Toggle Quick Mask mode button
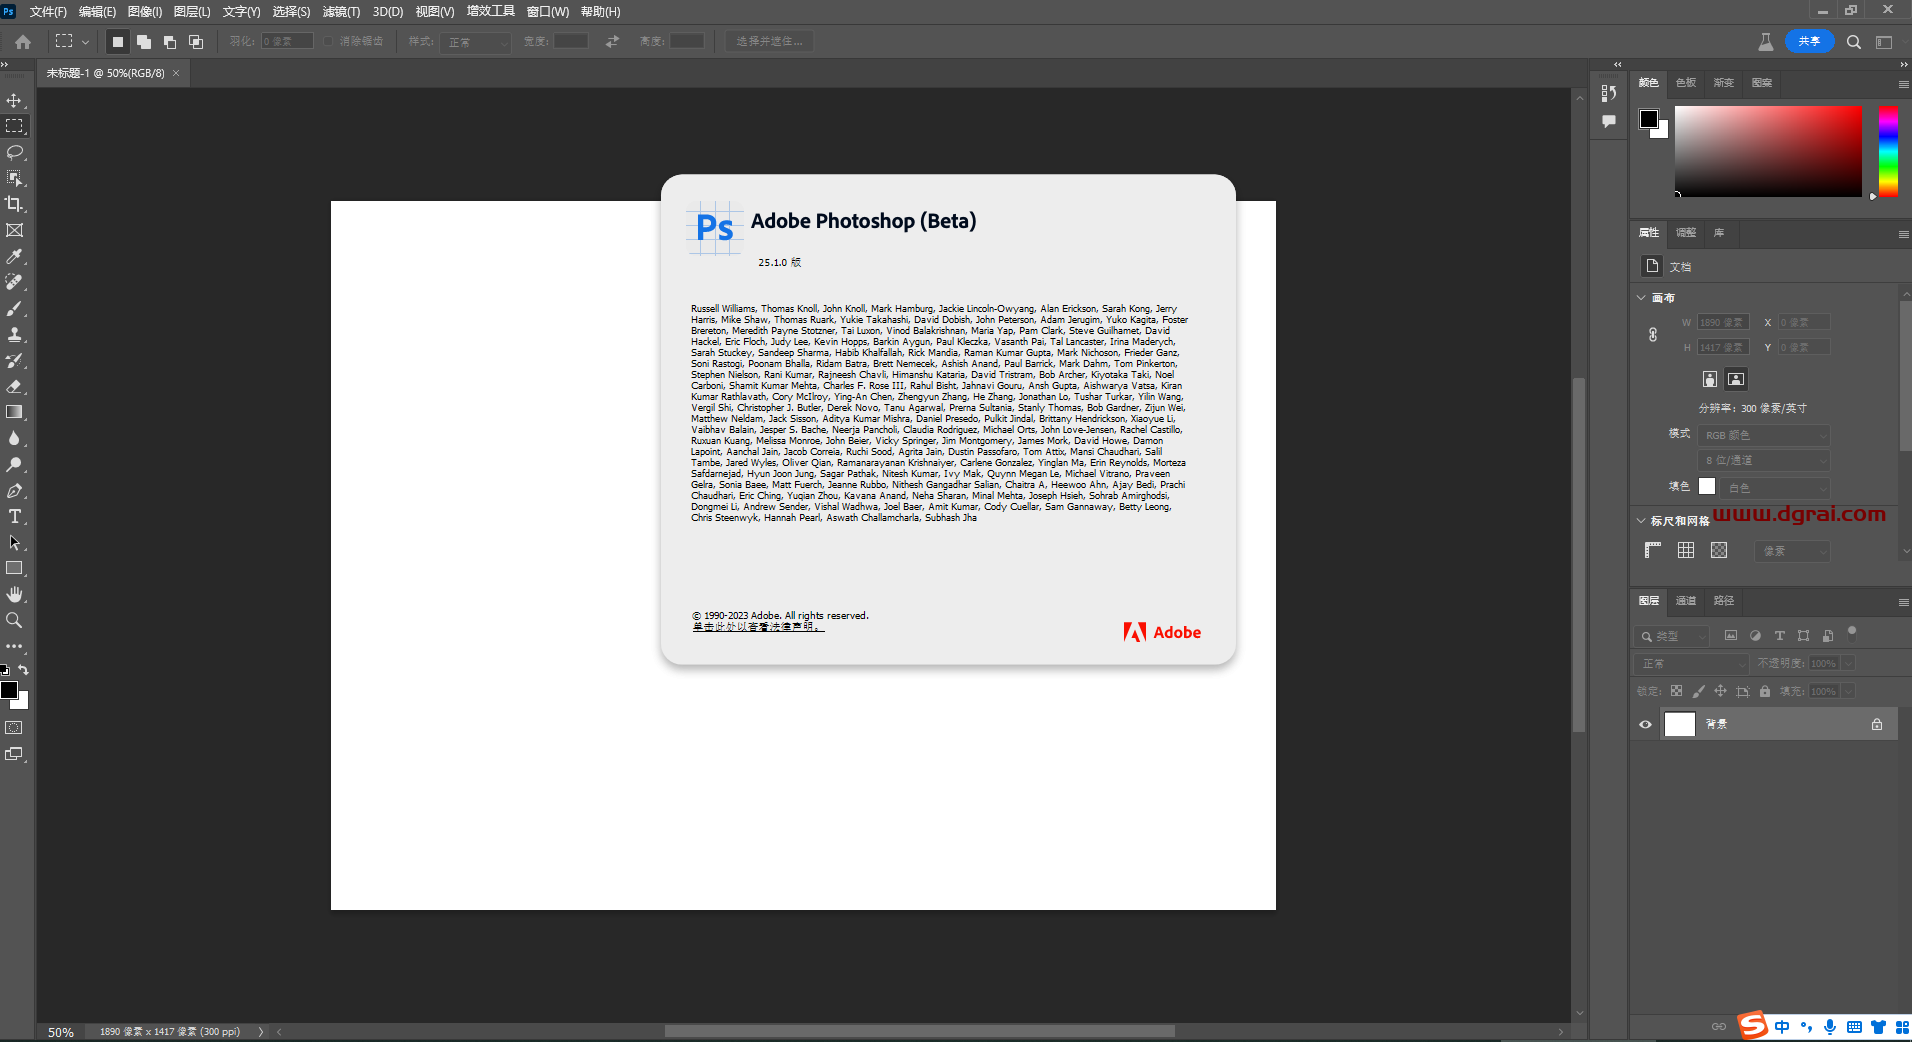1912x1042 pixels. point(14,728)
